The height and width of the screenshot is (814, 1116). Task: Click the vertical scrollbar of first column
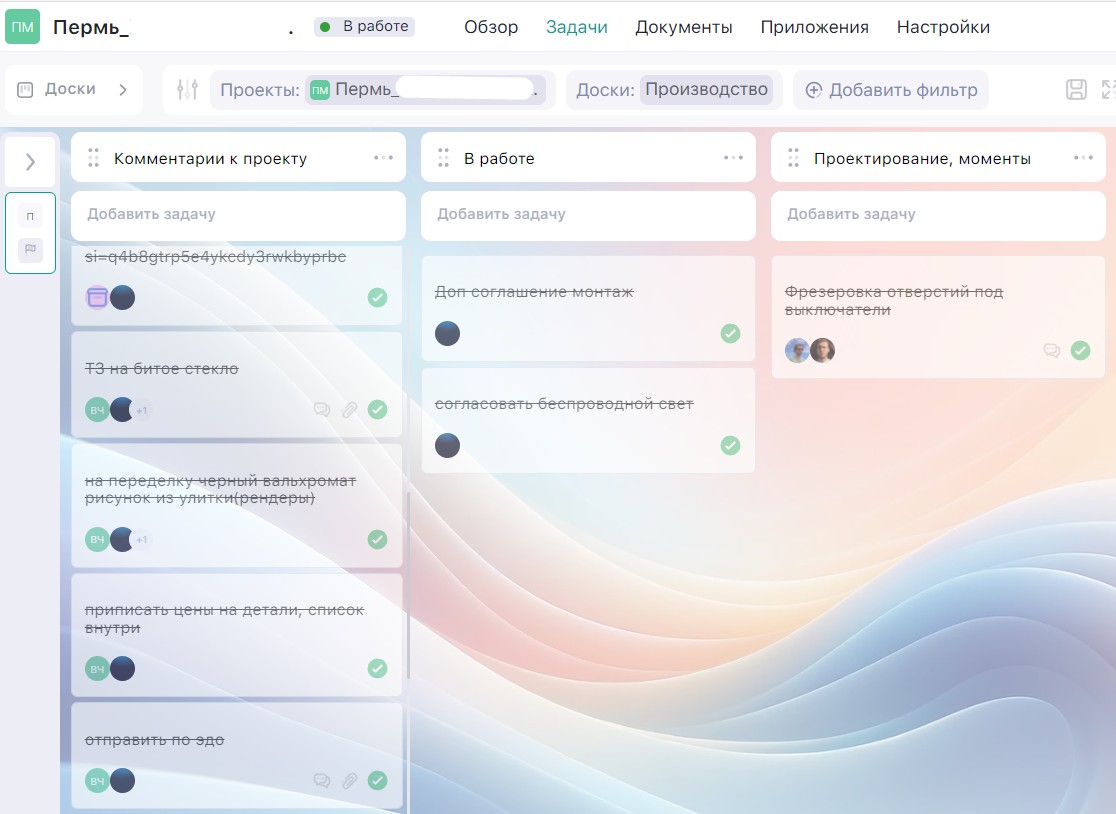[x=408, y=580]
